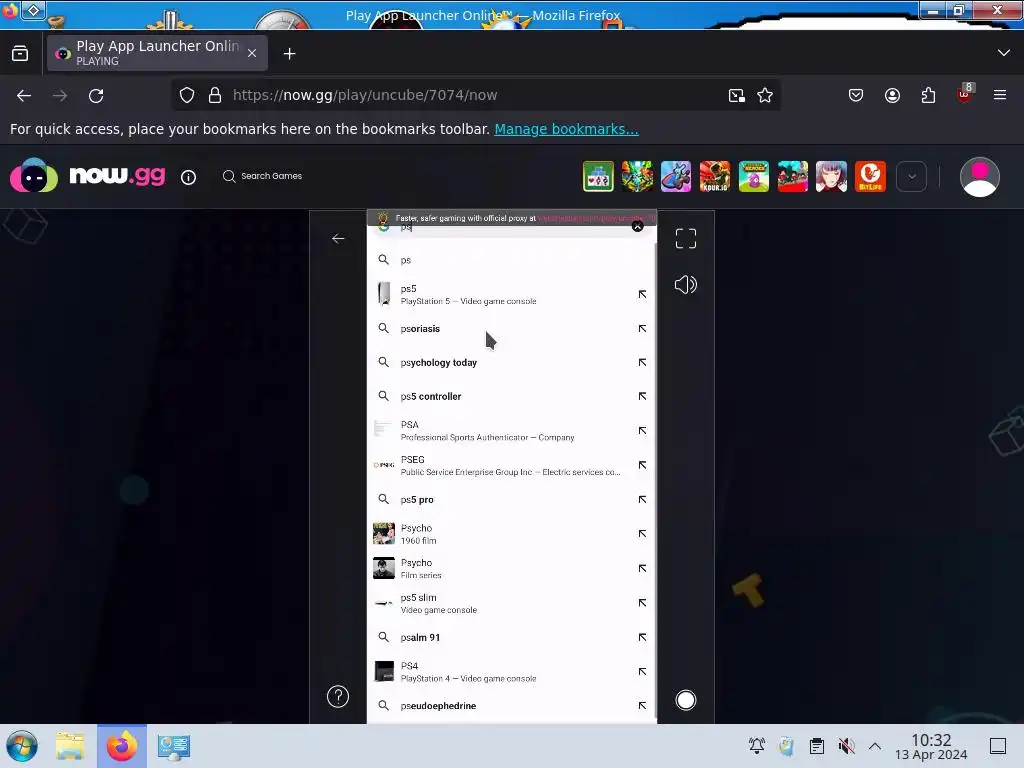Expand the more games dropdown

pyautogui.click(x=912, y=176)
